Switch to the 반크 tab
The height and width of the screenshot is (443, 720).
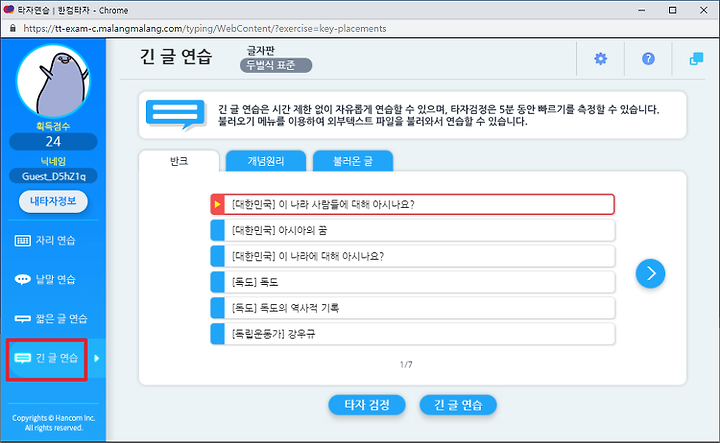click(179, 161)
